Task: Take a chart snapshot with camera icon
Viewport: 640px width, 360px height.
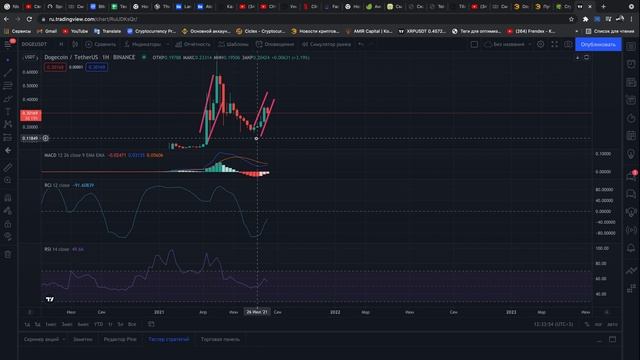Action: pos(568,44)
